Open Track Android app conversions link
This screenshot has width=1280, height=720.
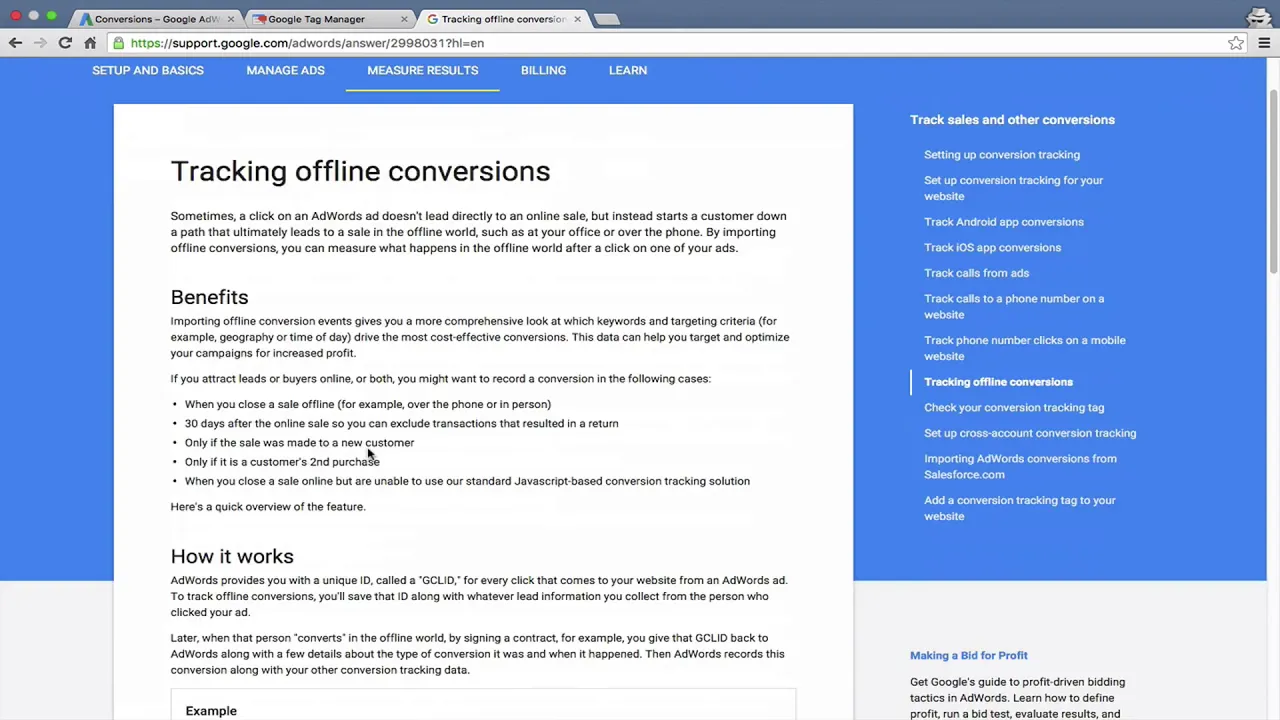point(1004,222)
